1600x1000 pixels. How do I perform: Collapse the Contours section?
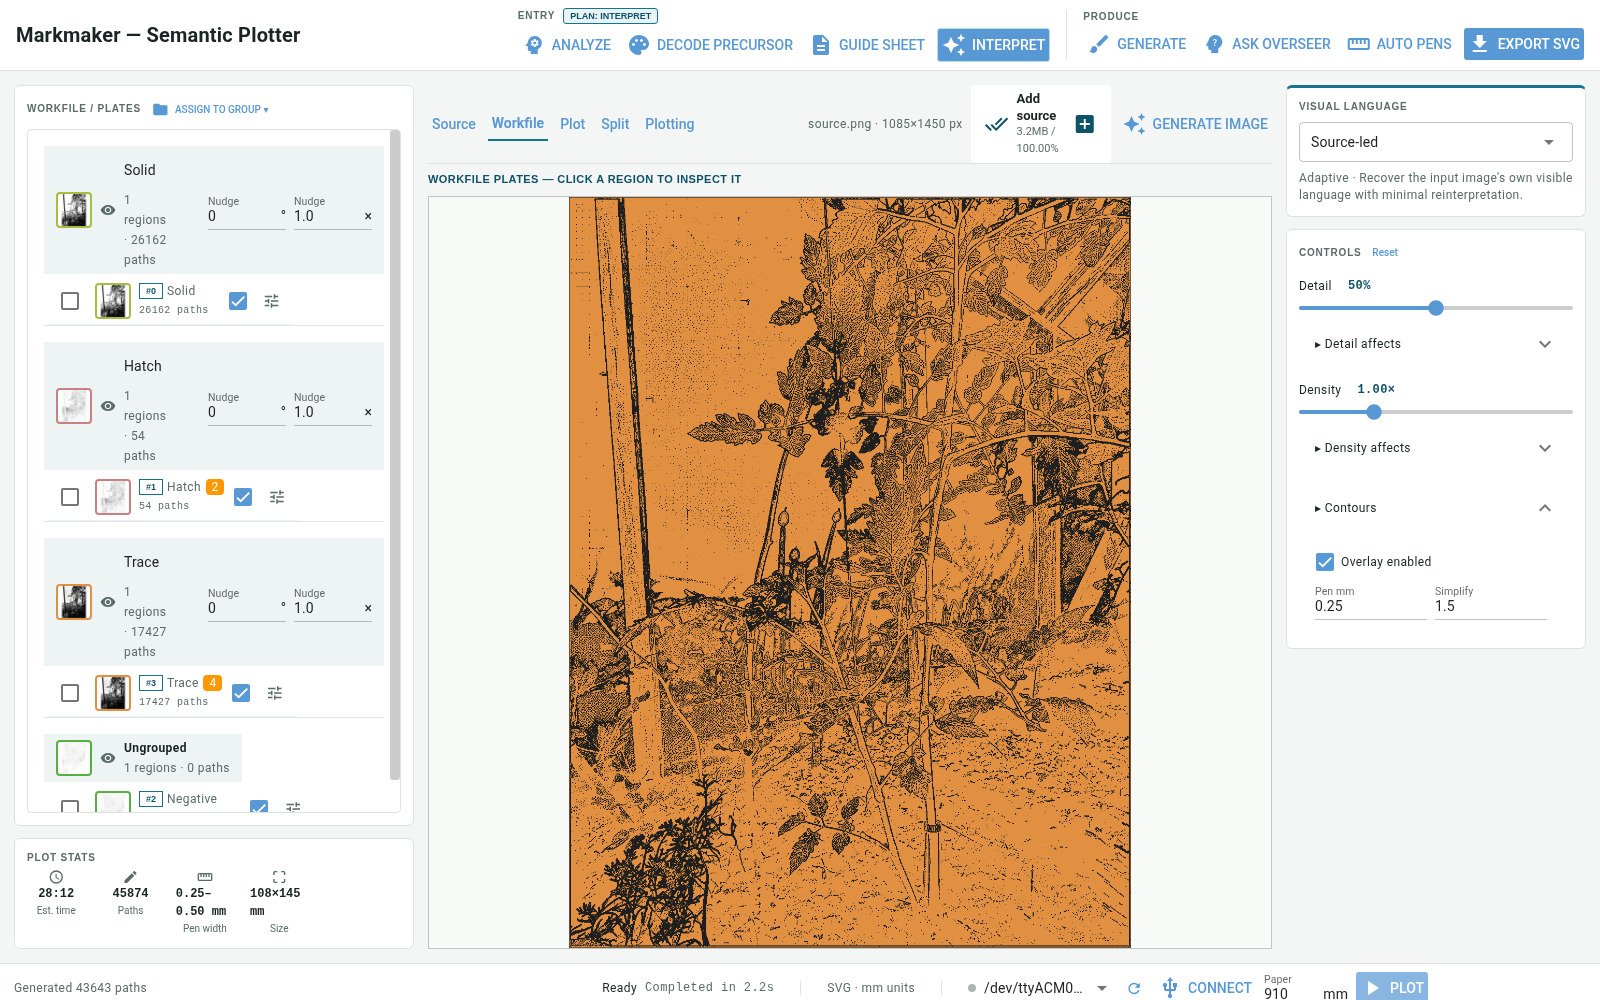[1435, 508]
